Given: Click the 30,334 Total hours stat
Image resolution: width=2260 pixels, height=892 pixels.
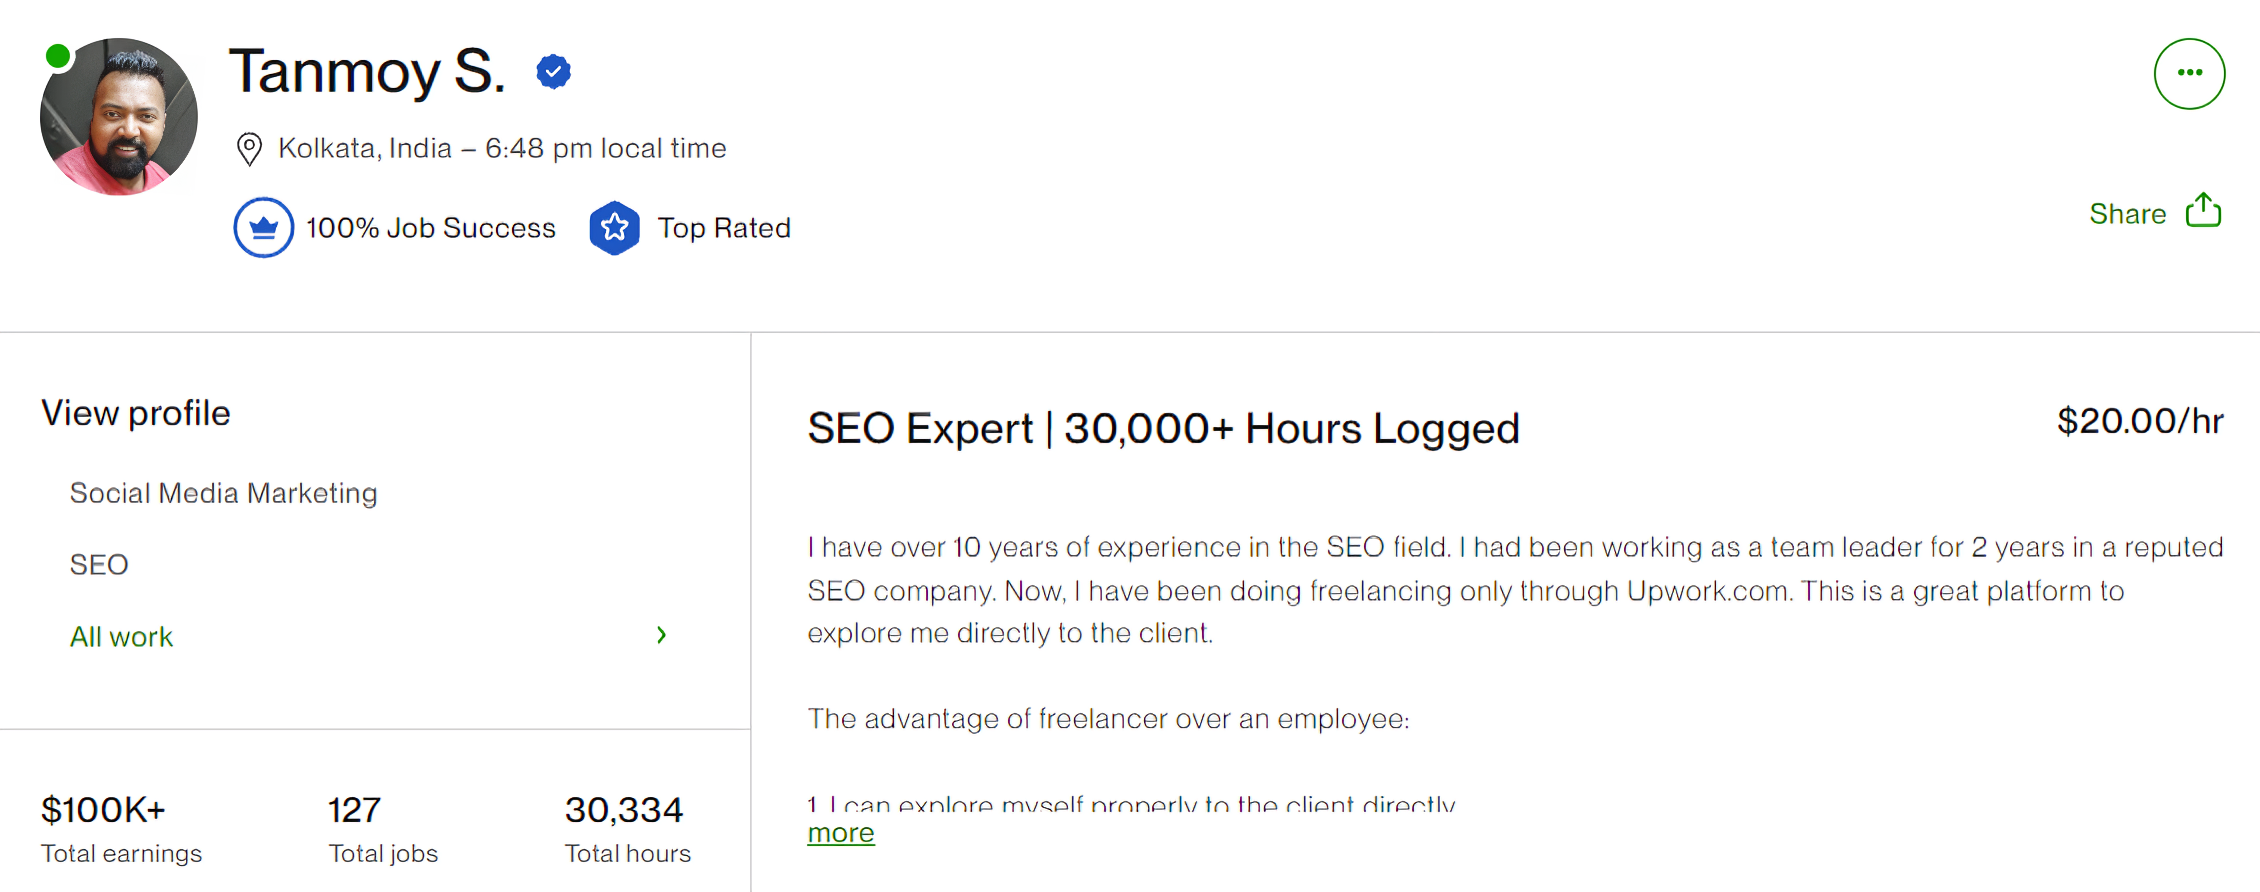Looking at the screenshot, I should 627,829.
